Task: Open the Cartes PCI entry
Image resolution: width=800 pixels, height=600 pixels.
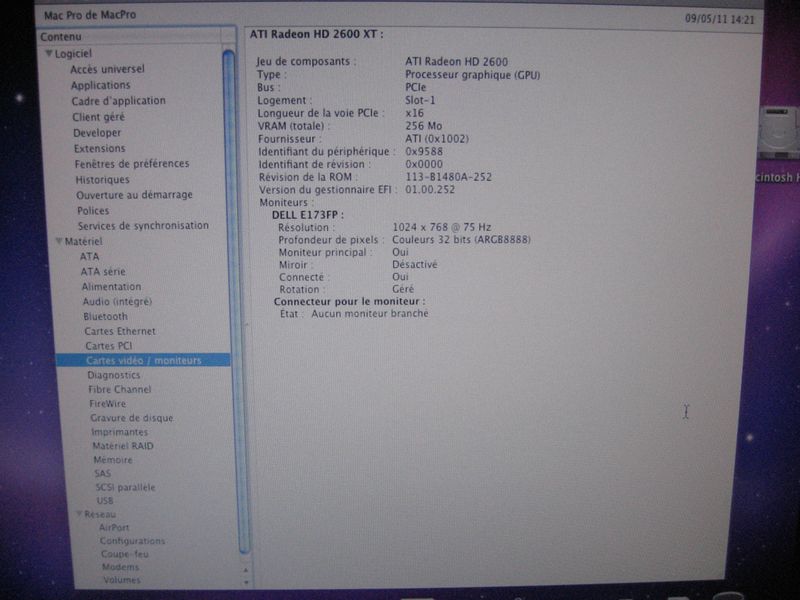Action: point(108,346)
